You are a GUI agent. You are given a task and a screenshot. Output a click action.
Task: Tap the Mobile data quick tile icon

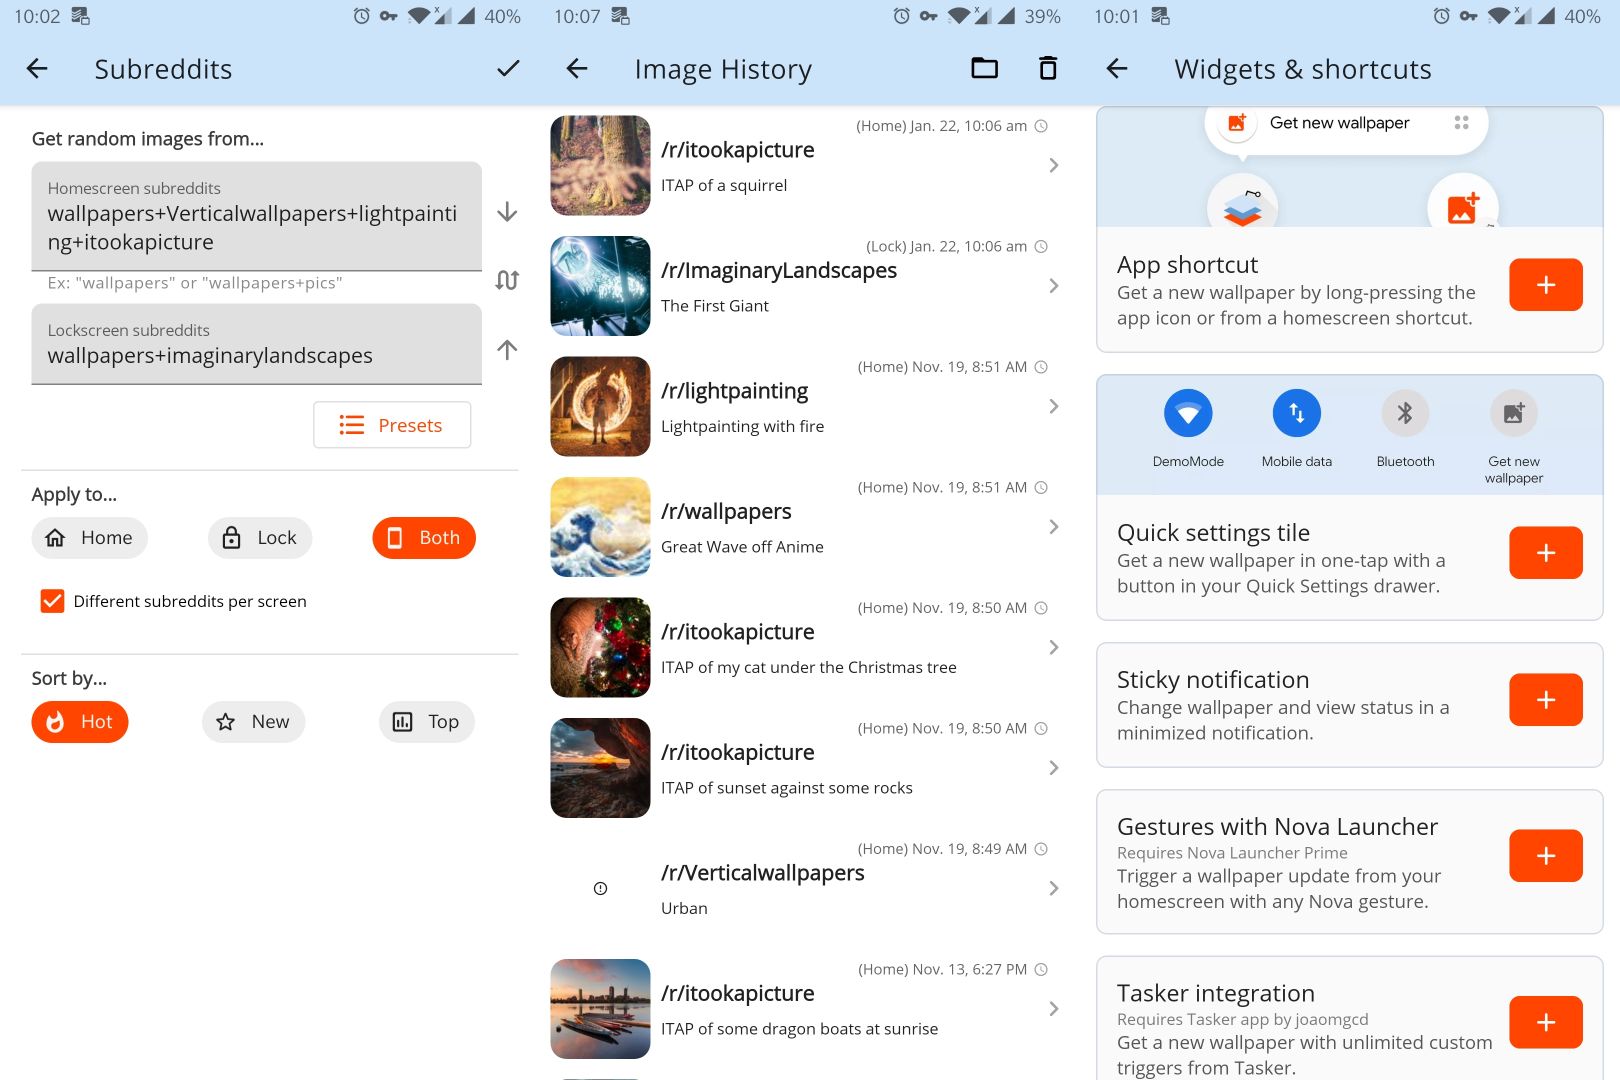click(x=1297, y=413)
